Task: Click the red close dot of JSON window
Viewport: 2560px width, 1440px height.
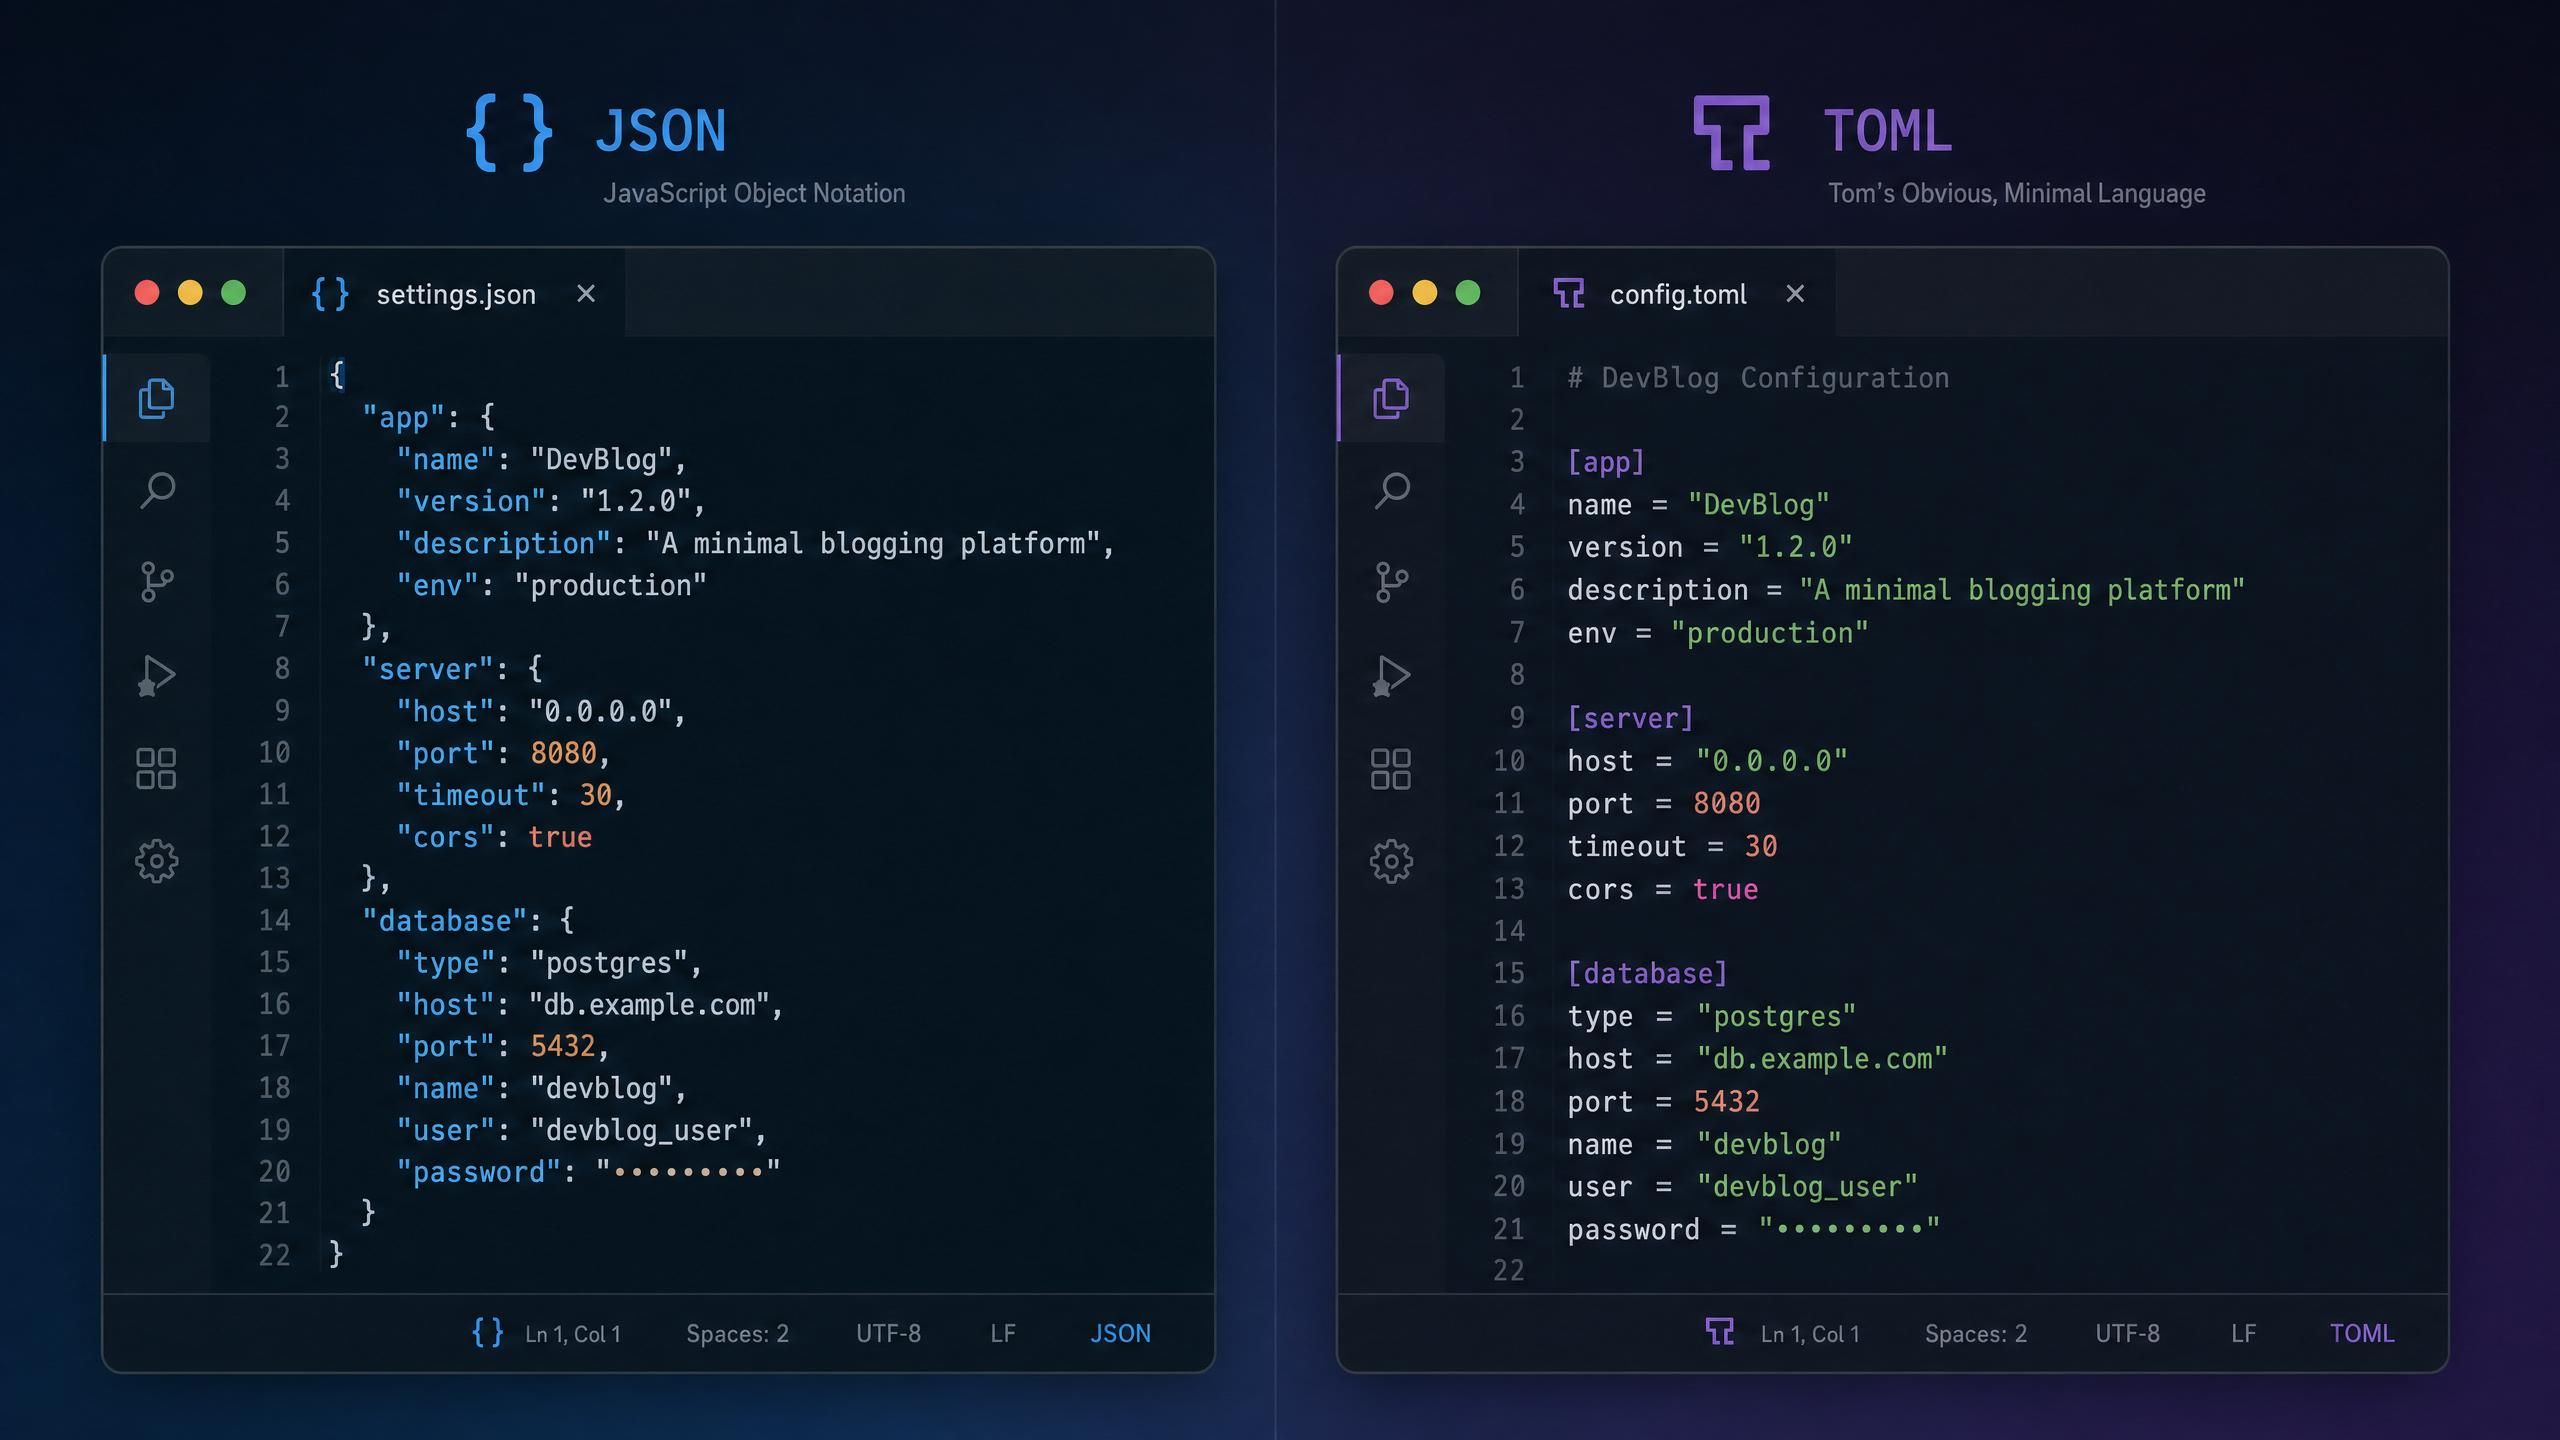Action: (x=147, y=292)
